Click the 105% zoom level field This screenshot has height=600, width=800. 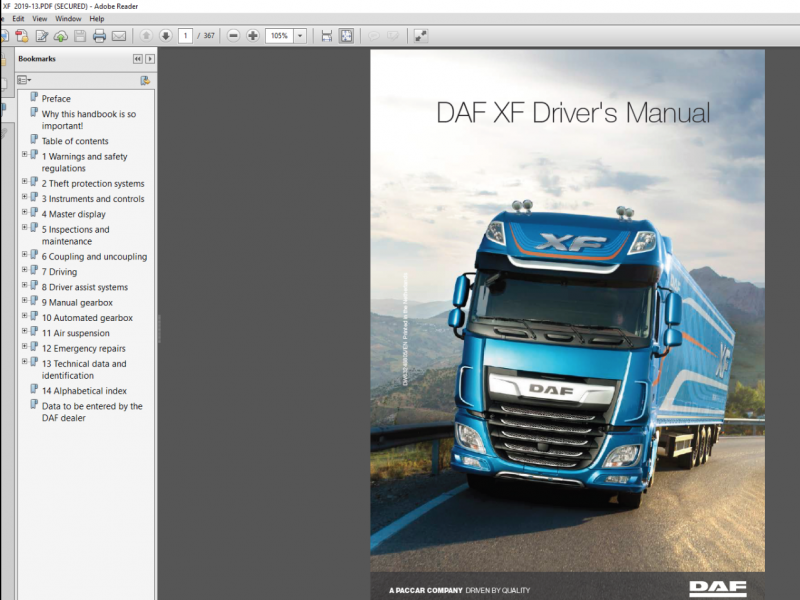[x=279, y=36]
